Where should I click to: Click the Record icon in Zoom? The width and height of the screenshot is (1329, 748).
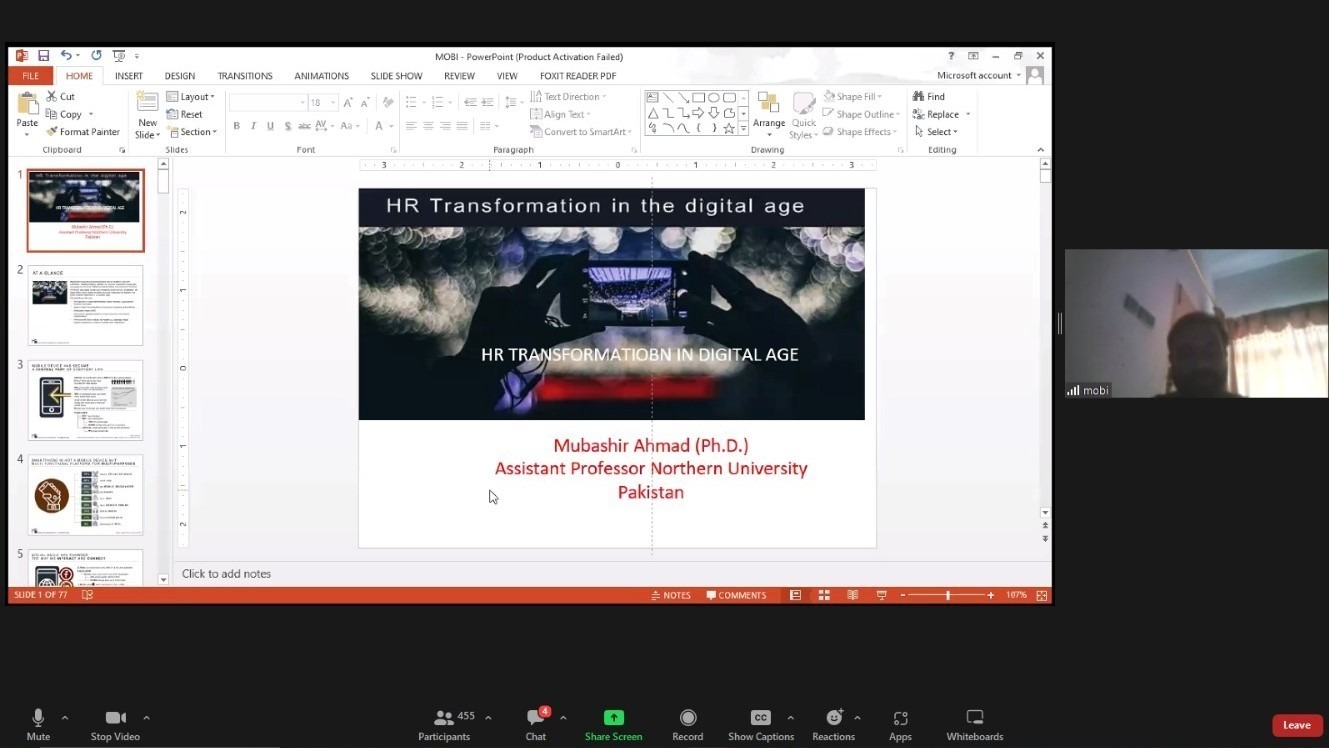[687, 724]
